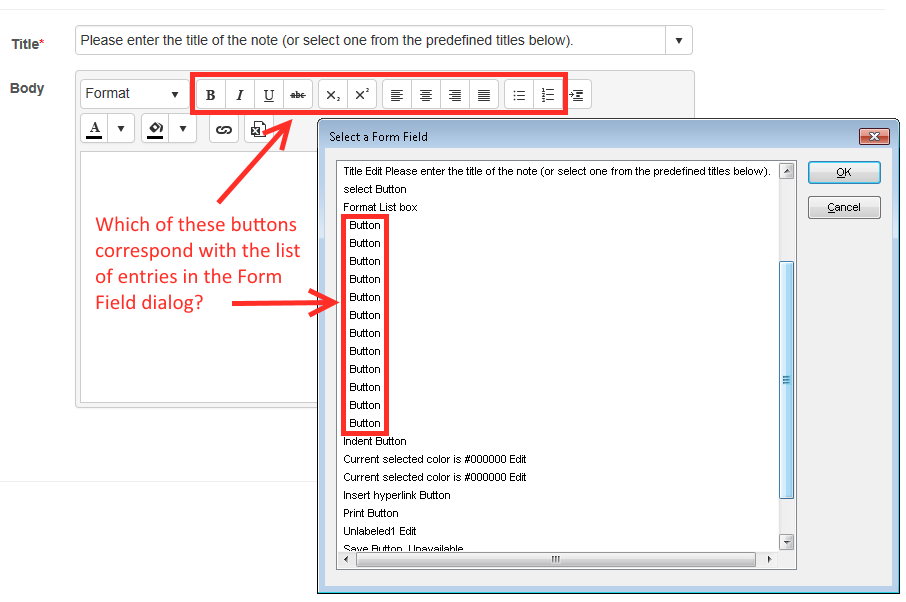
Task: Click the font color A icon
Action: click(95, 128)
